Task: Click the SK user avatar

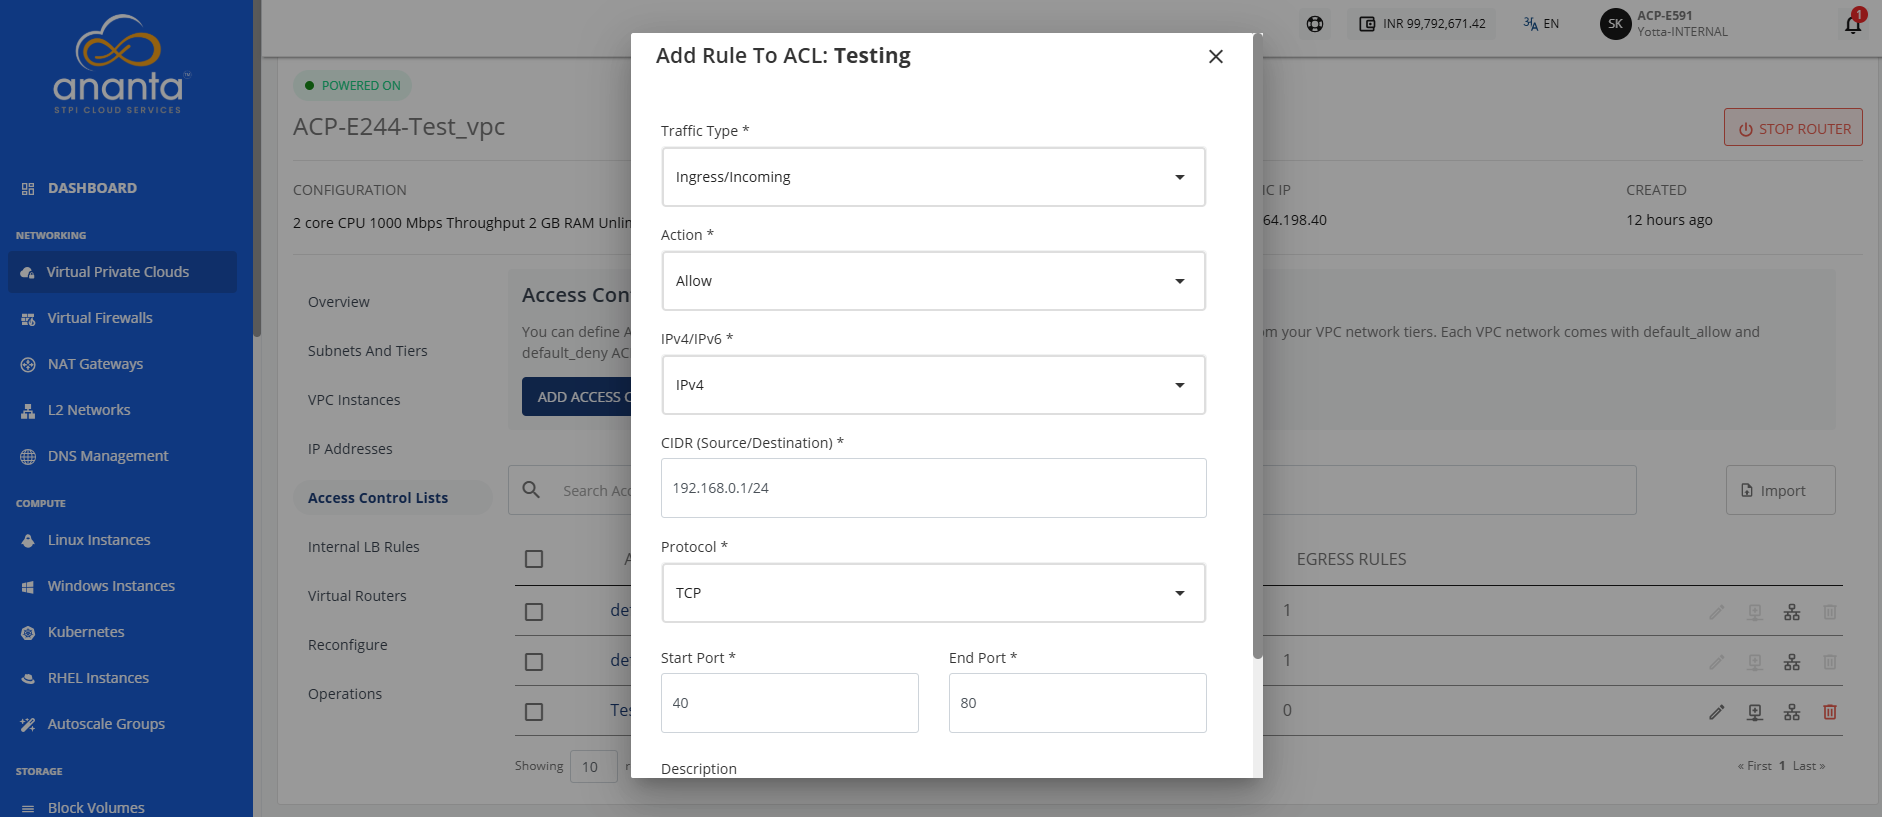Action: click(x=1615, y=24)
